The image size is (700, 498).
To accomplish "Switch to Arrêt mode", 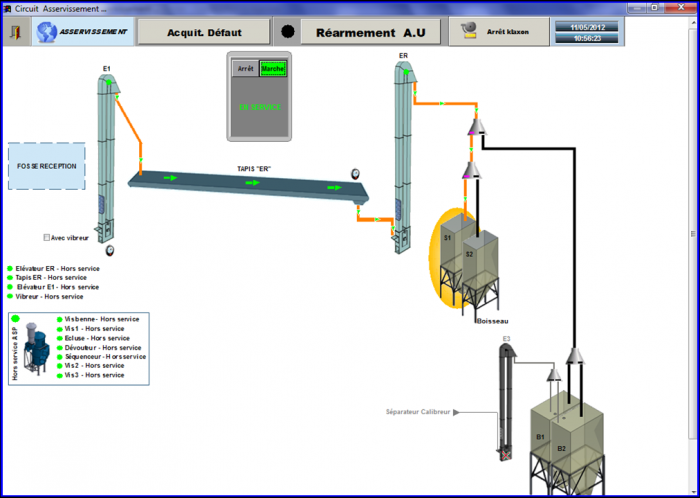I will pyautogui.click(x=246, y=69).
